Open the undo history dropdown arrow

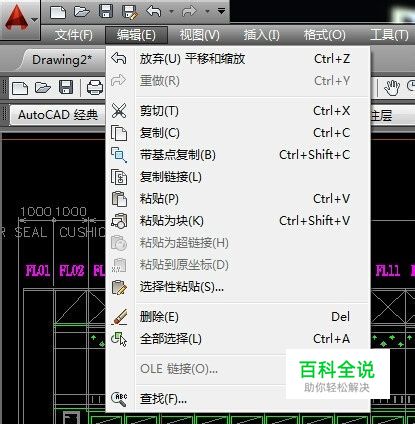(171, 12)
